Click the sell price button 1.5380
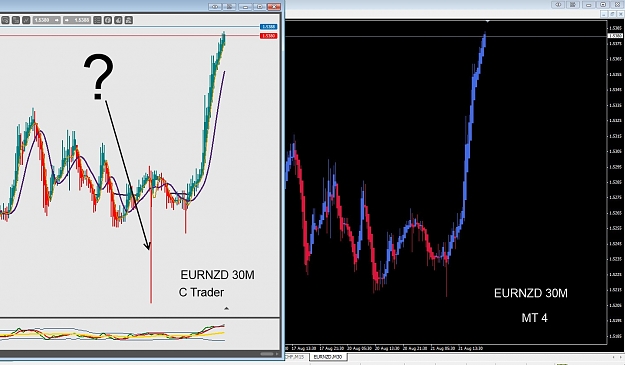 click(47, 20)
